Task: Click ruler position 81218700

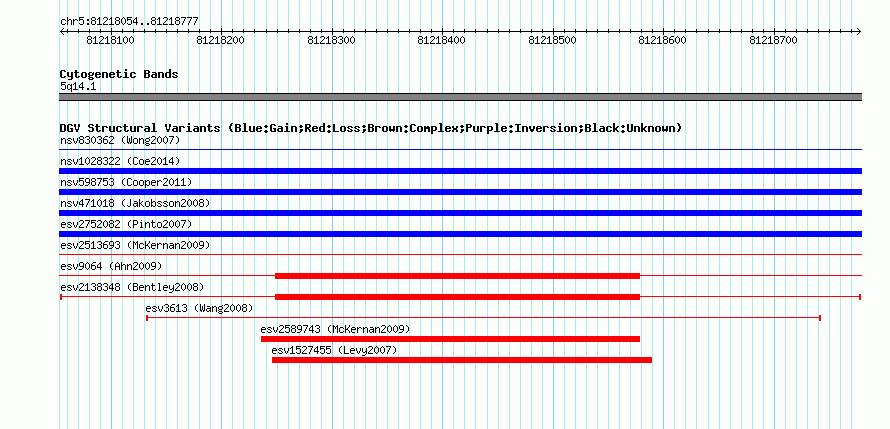Action: (x=774, y=40)
